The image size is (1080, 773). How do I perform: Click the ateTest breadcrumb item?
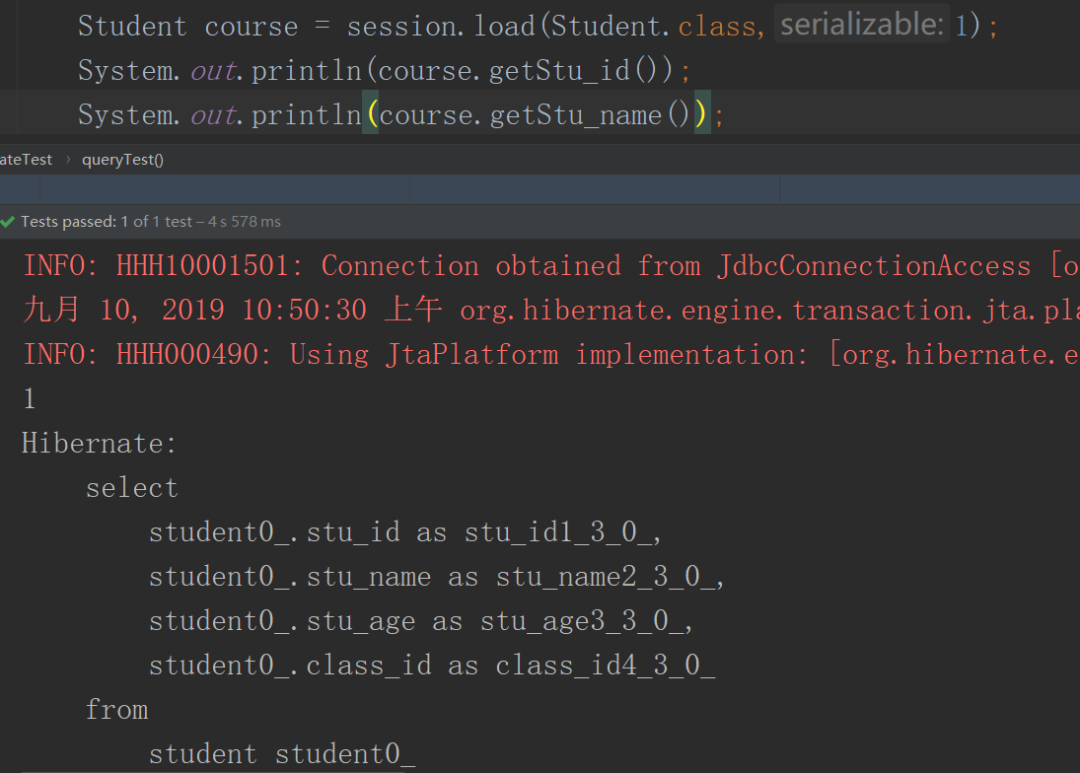click(x=25, y=160)
